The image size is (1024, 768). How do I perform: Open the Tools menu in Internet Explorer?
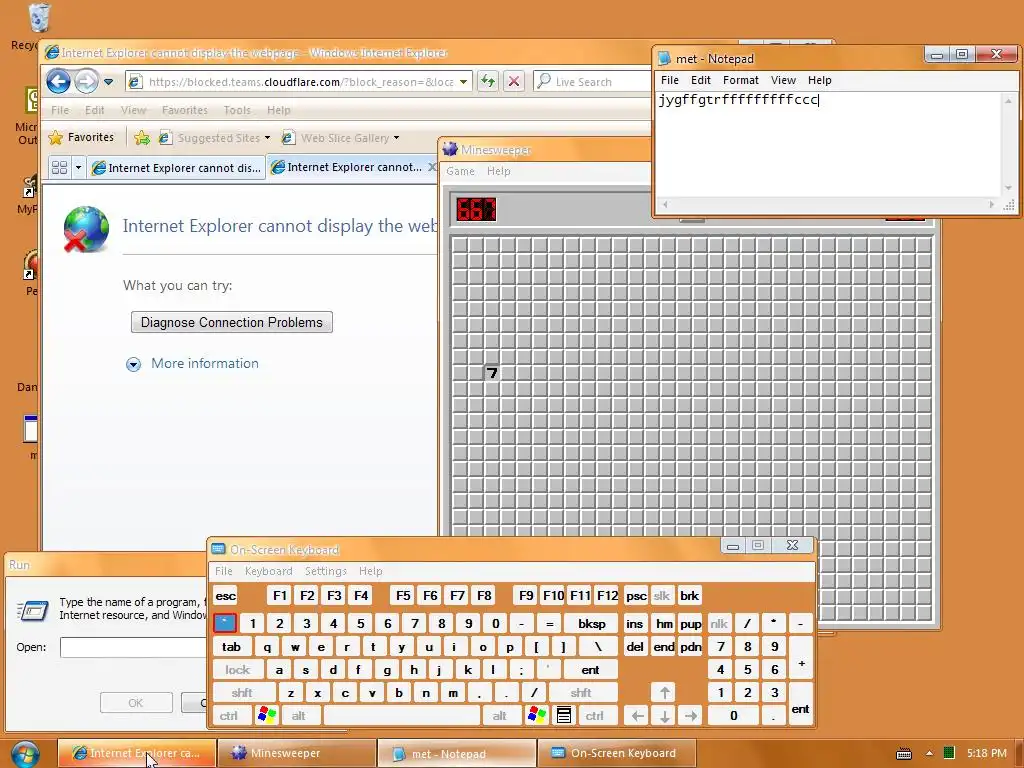[236, 110]
